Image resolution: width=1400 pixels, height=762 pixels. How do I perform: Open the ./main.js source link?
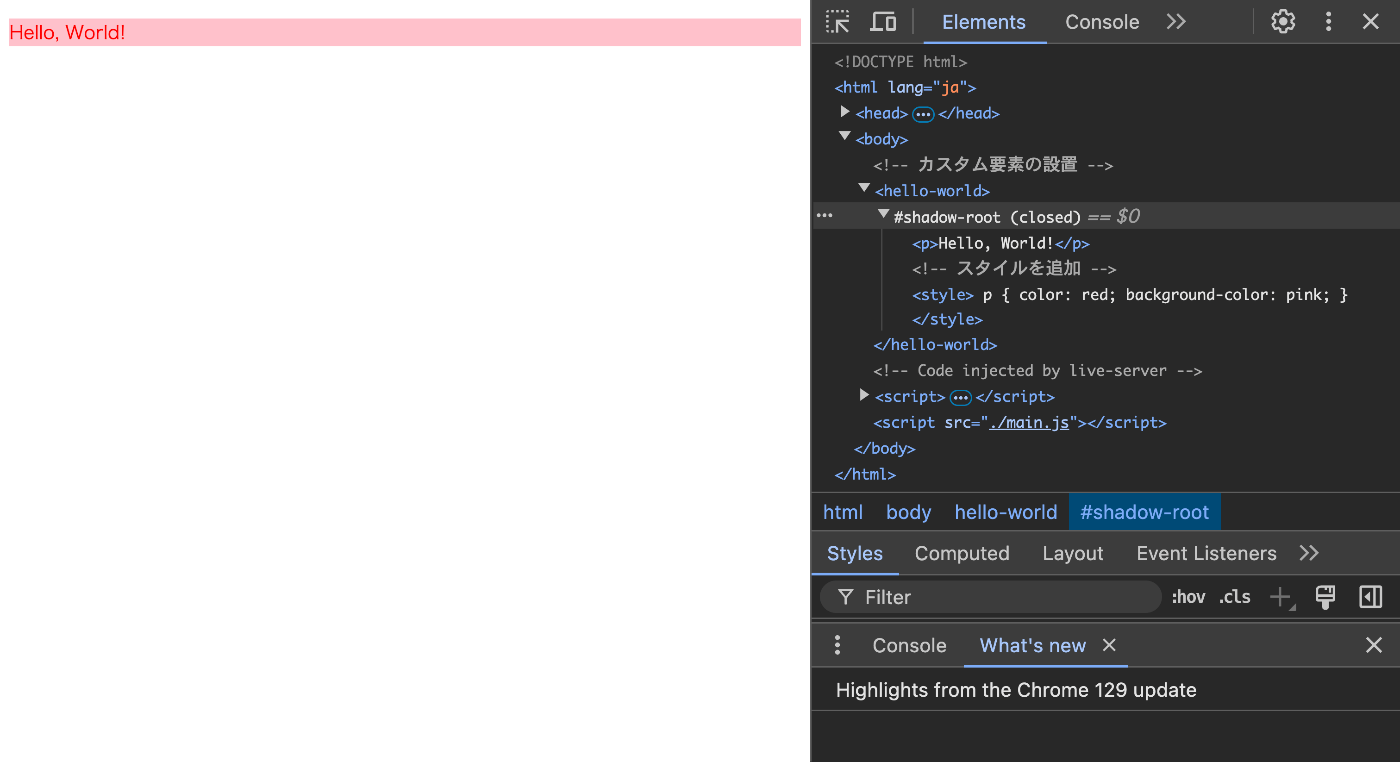(x=1030, y=422)
